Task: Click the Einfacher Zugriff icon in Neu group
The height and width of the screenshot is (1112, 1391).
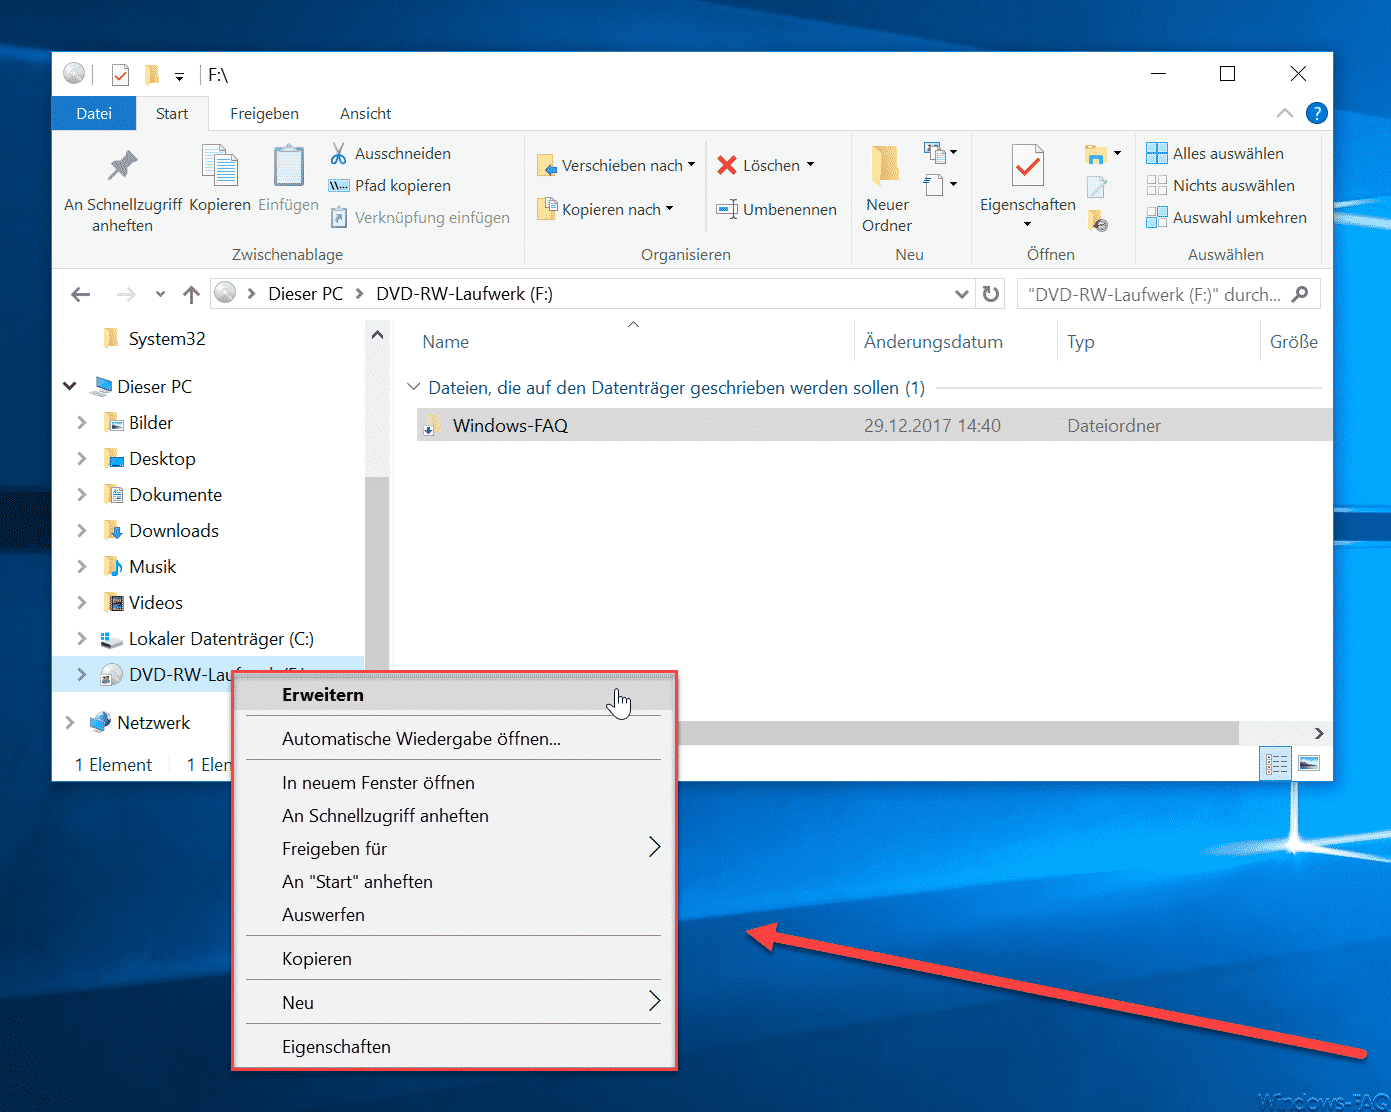Action: click(x=934, y=185)
